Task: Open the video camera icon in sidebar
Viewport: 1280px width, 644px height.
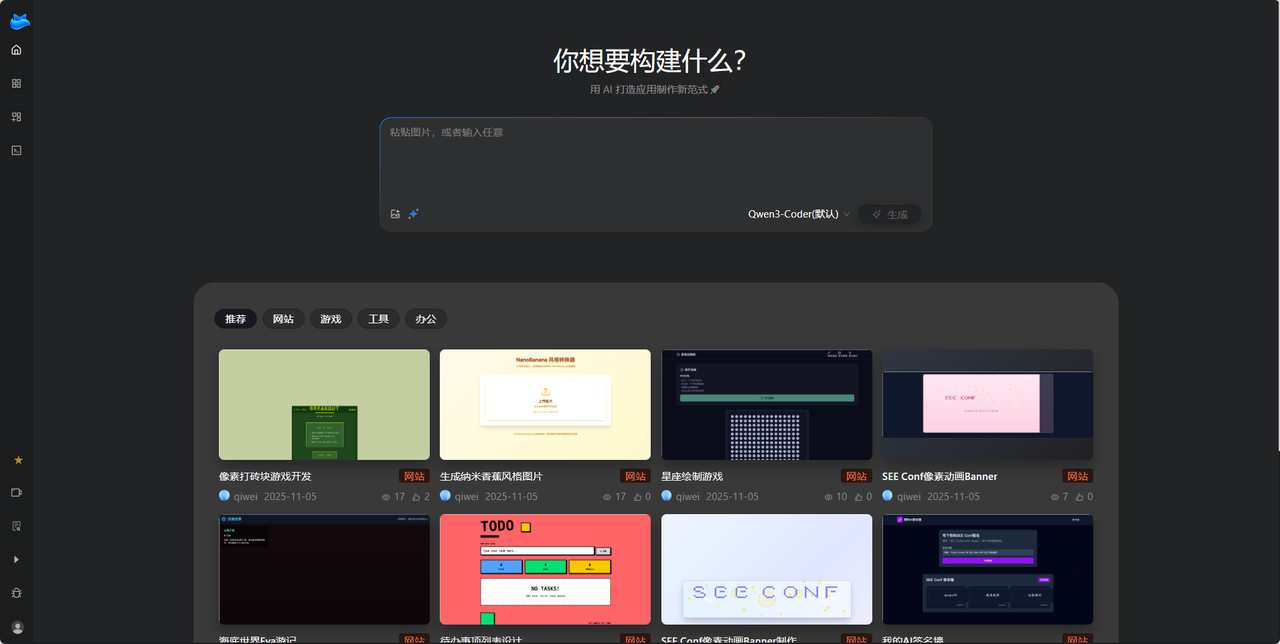Action: click(16, 493)
